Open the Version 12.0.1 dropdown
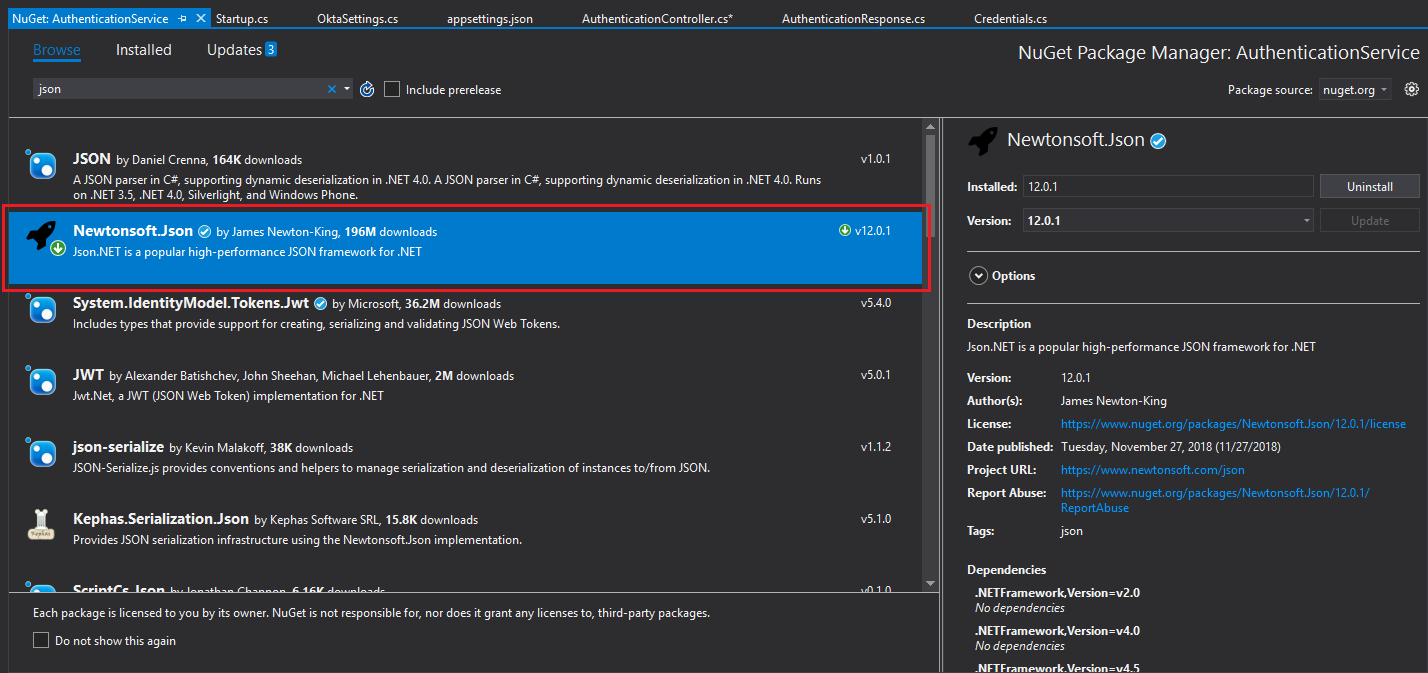Image resolution: width=1428 pixels, height=673 pixels. click(1168, 221)
